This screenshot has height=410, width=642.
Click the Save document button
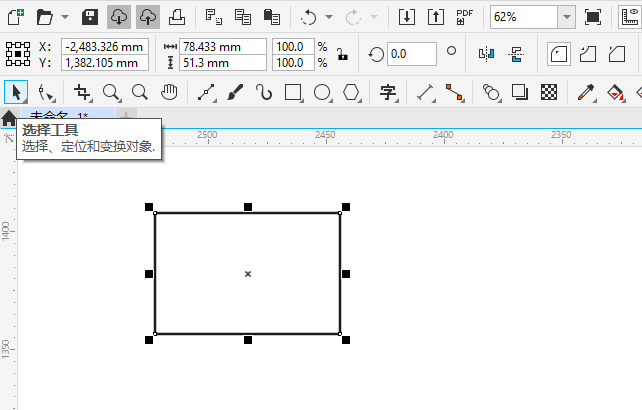point(90,17)
